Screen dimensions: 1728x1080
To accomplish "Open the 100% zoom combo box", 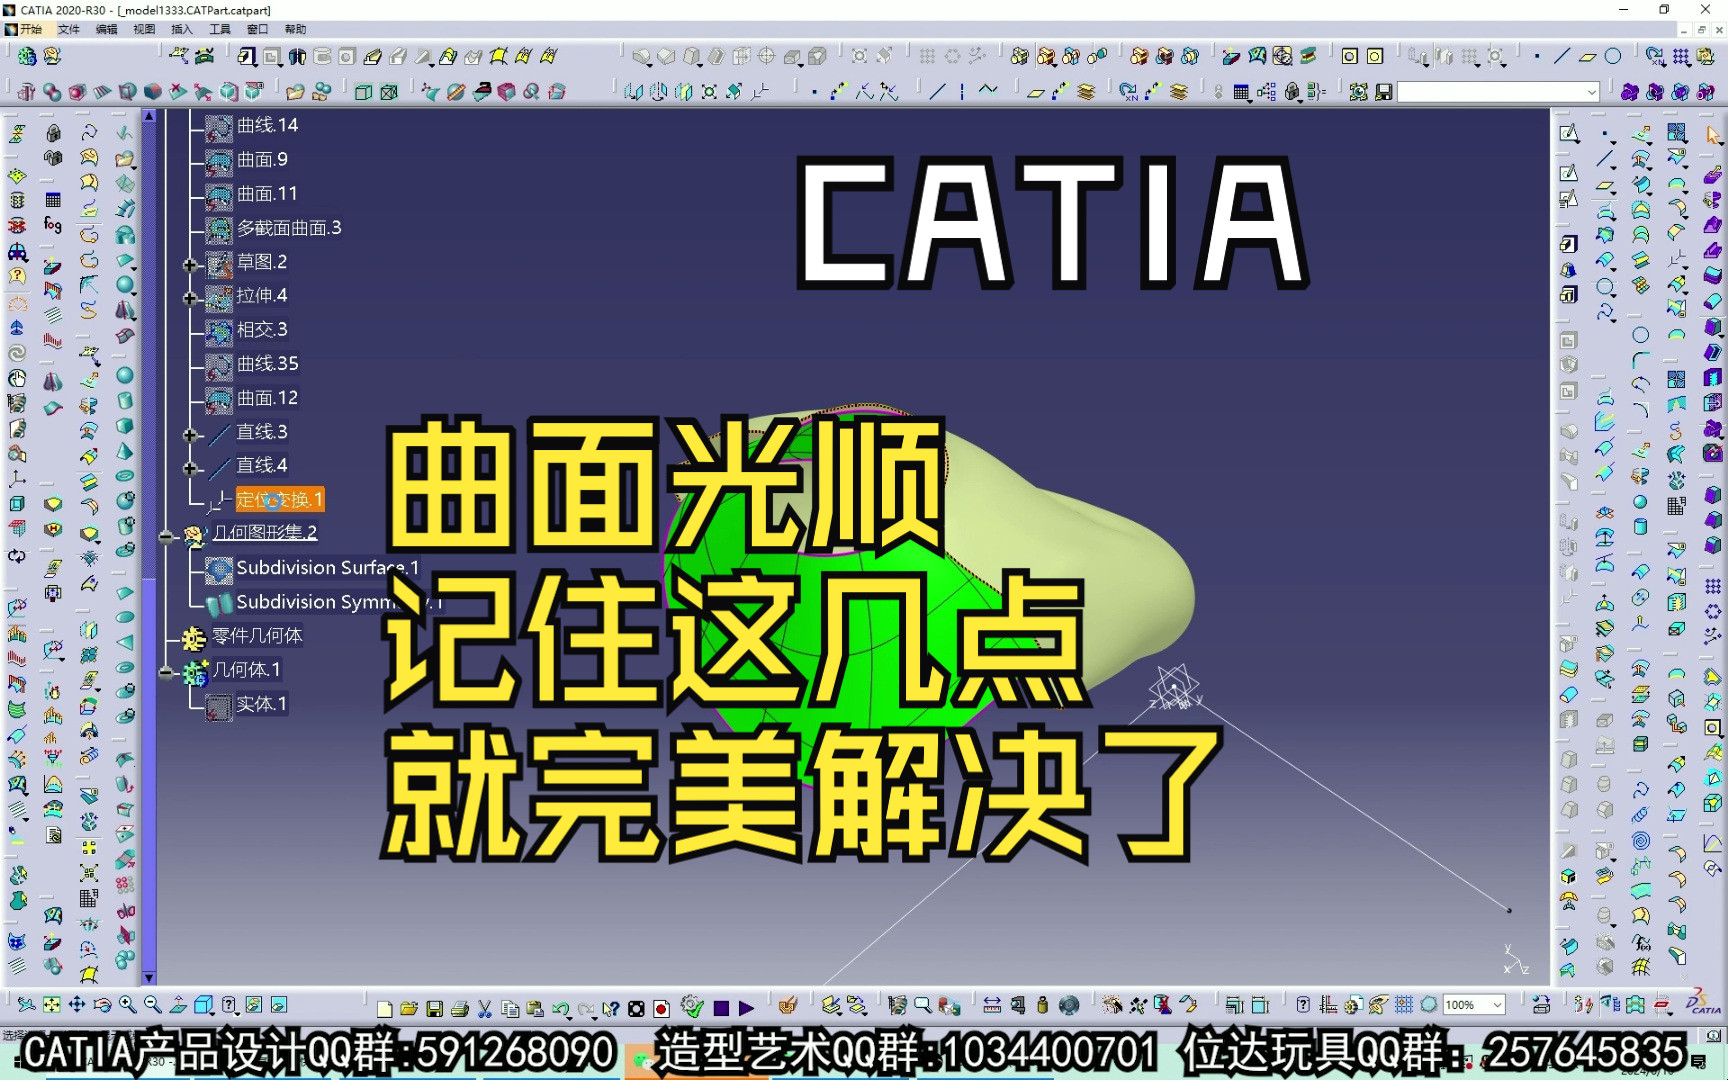I will pyautogui.click(x=1474, y=1005).
